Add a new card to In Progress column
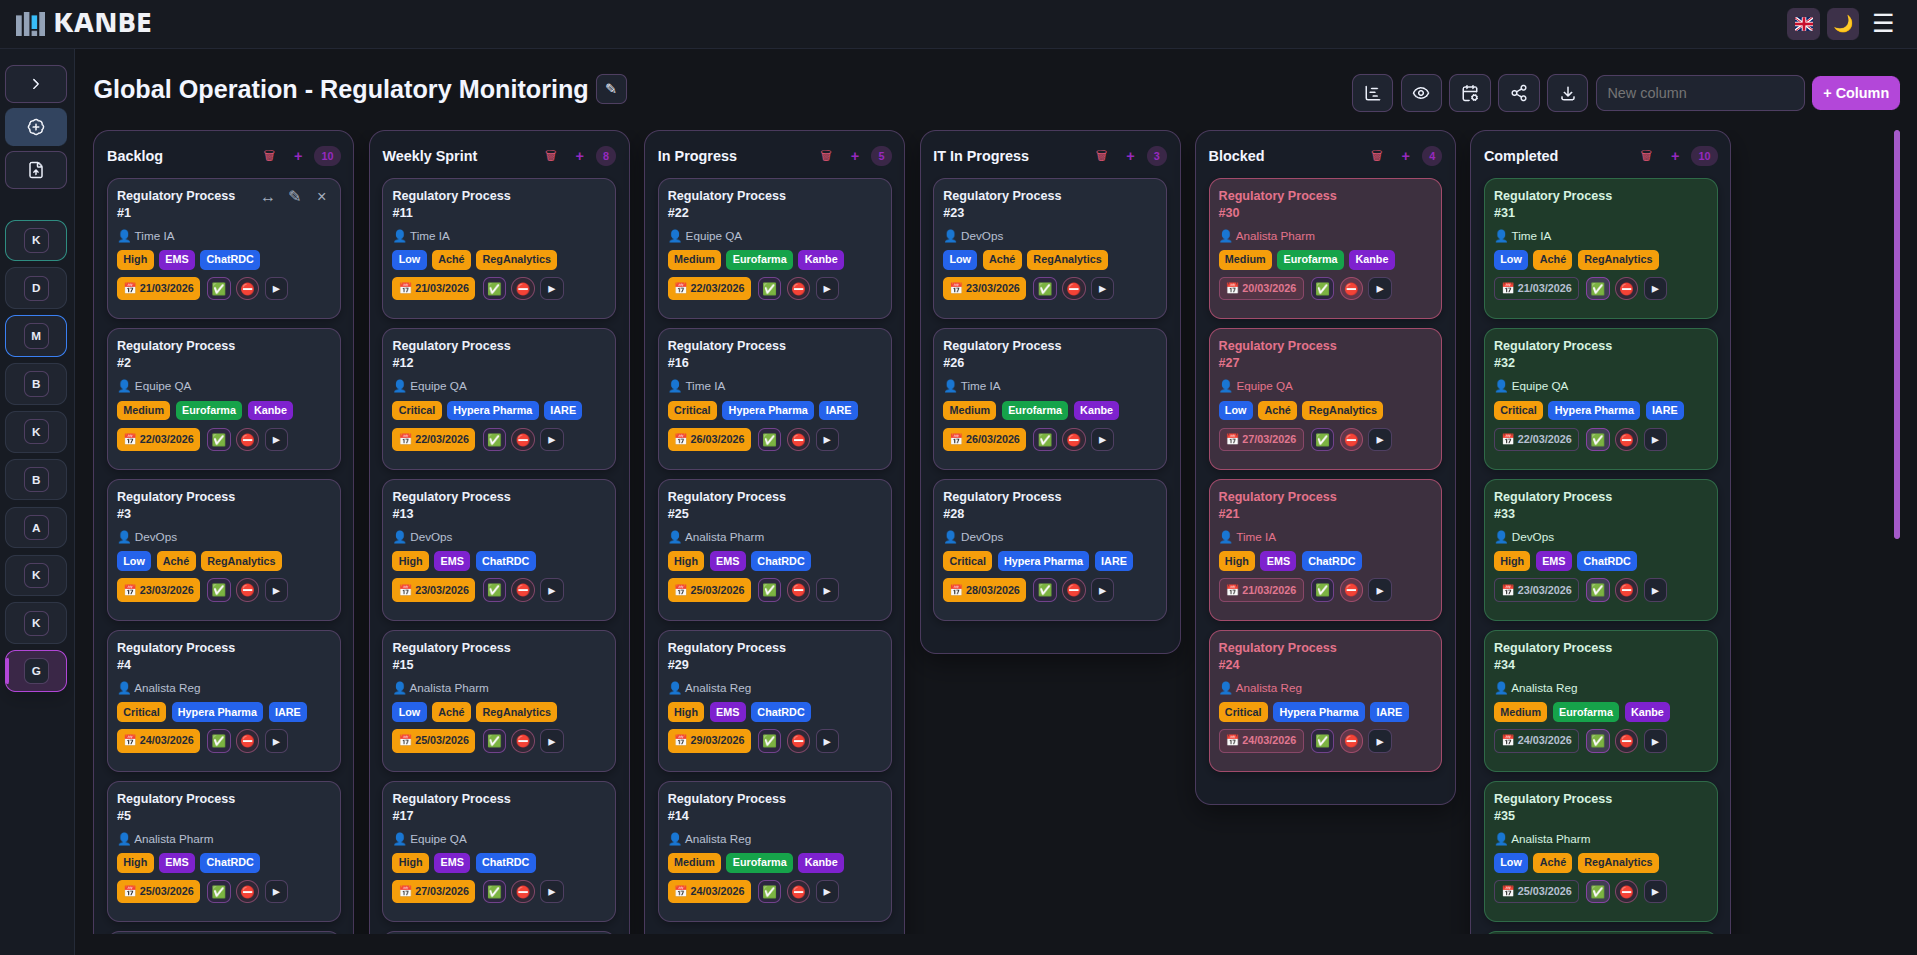Screen dimensions: 1917x955 pyautogui.click(x=855, y=156)
